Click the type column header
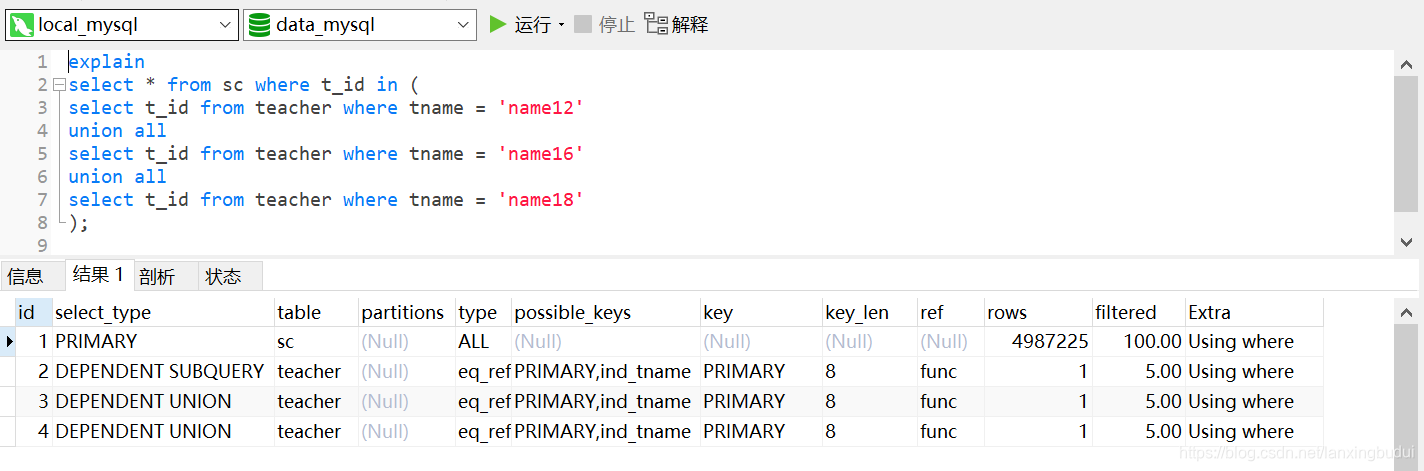 pos(484,312)
